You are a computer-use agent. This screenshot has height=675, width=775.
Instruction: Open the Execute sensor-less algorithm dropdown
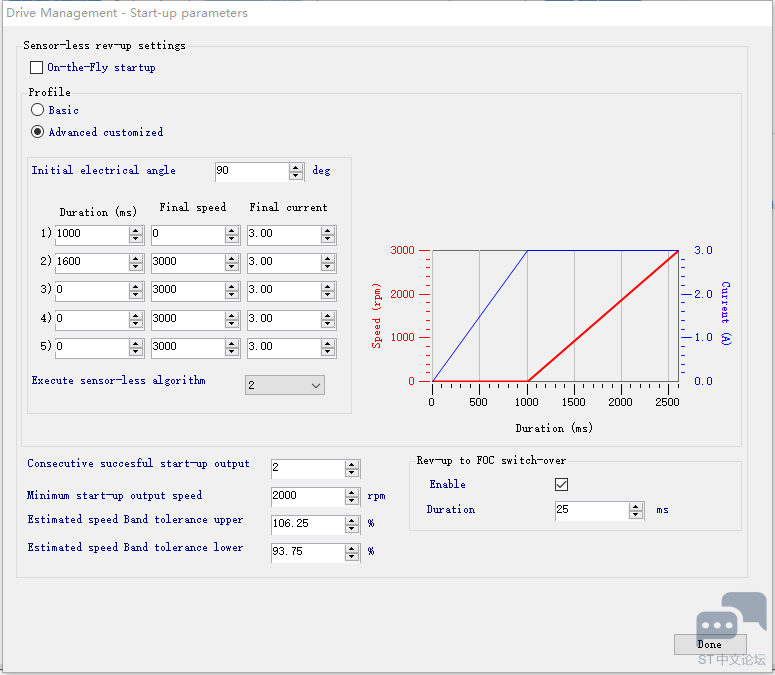(x=285, y=385)
